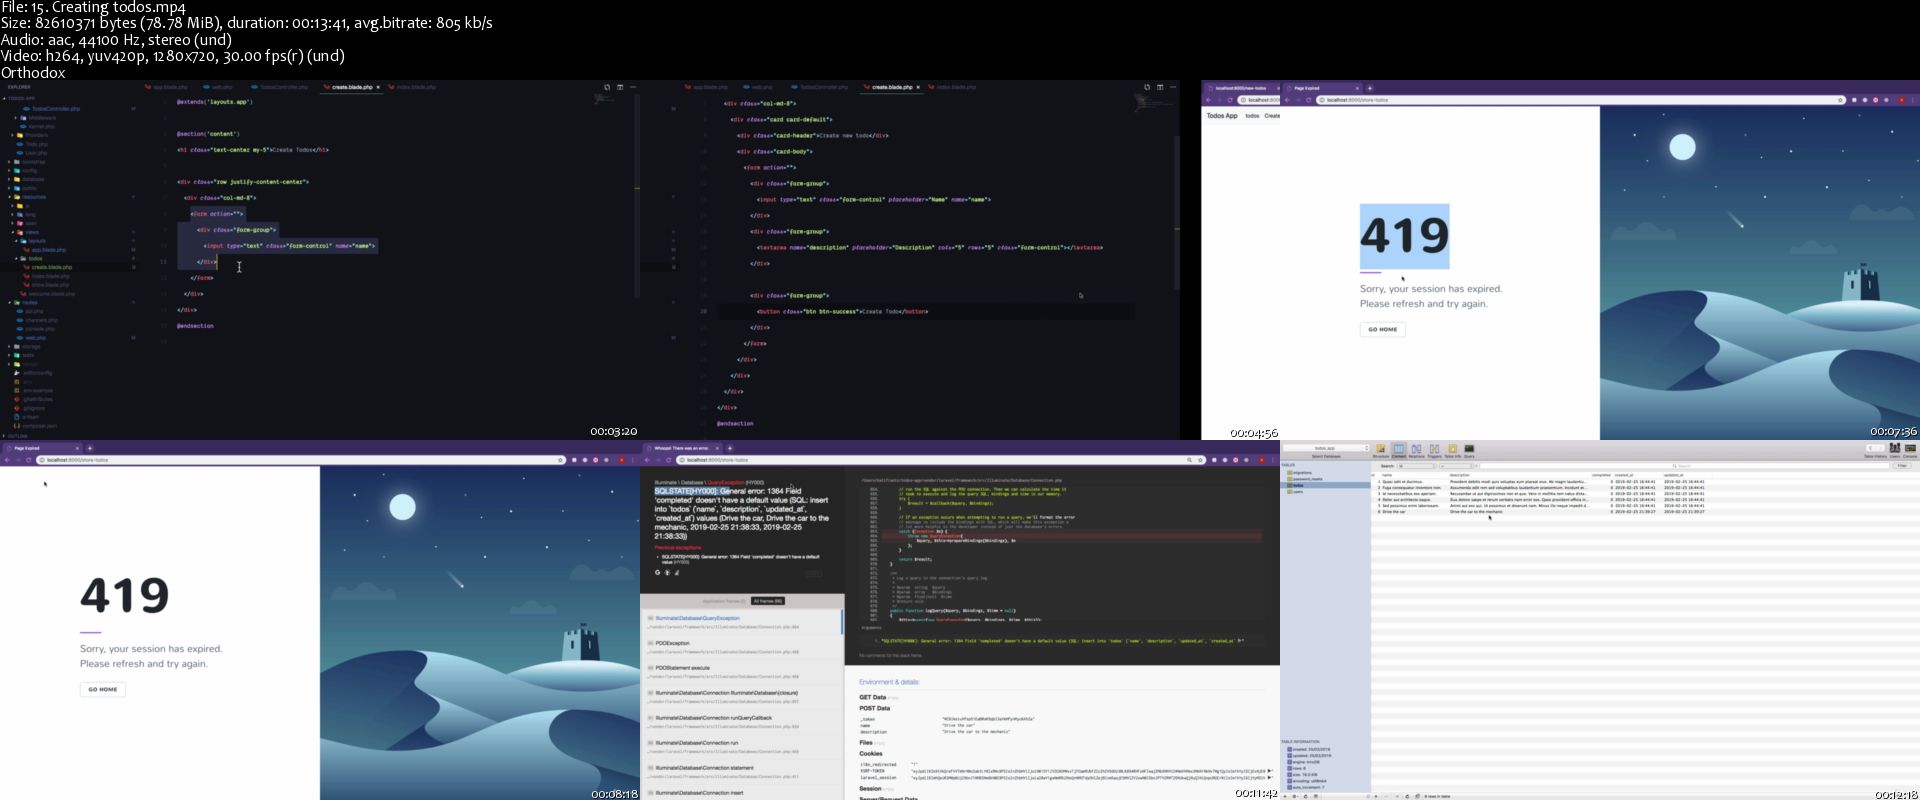The image size is (1920, 800).
Task: Open web.php file in Explorer routes folder
Action: pos(32,338)
